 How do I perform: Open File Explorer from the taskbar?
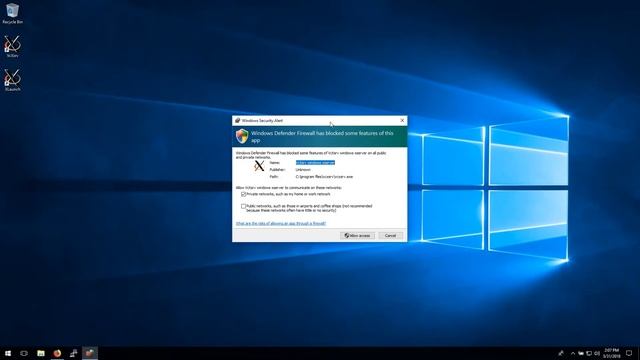[41, 353]
